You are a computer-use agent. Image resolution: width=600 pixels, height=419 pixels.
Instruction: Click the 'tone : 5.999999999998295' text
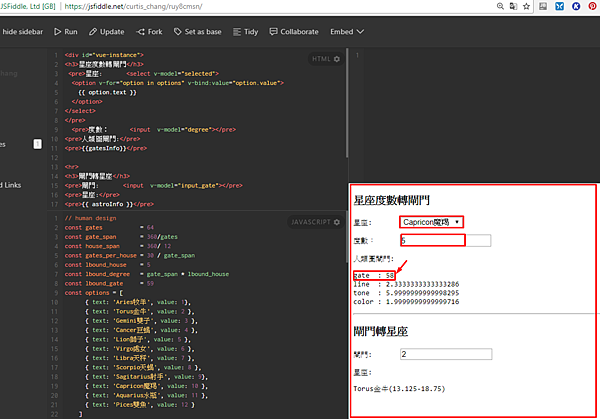click(406, 293)
